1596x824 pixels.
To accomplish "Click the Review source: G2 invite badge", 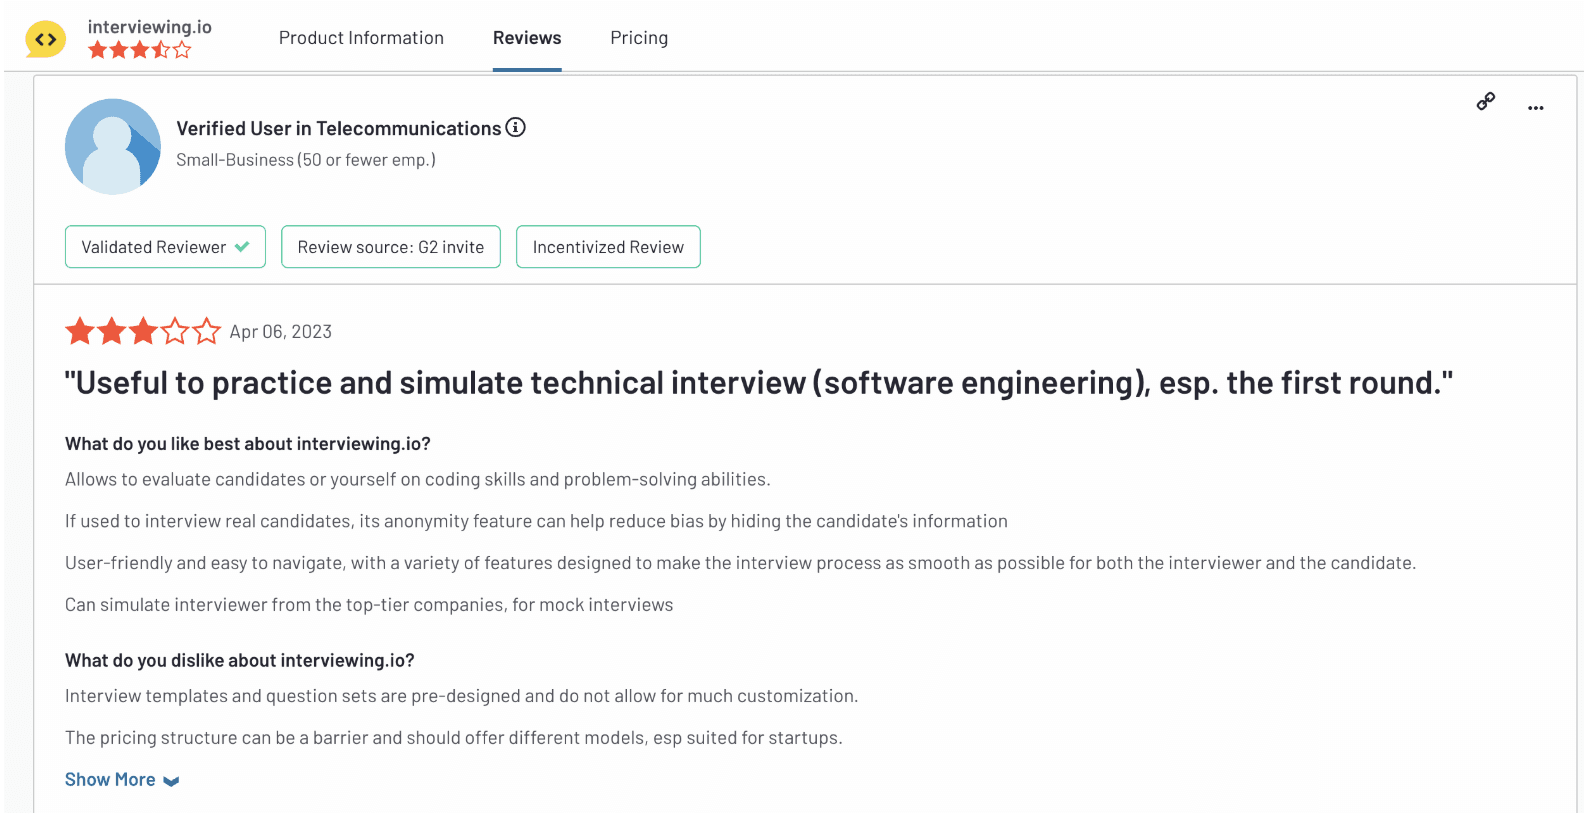I will coord(391,247).
